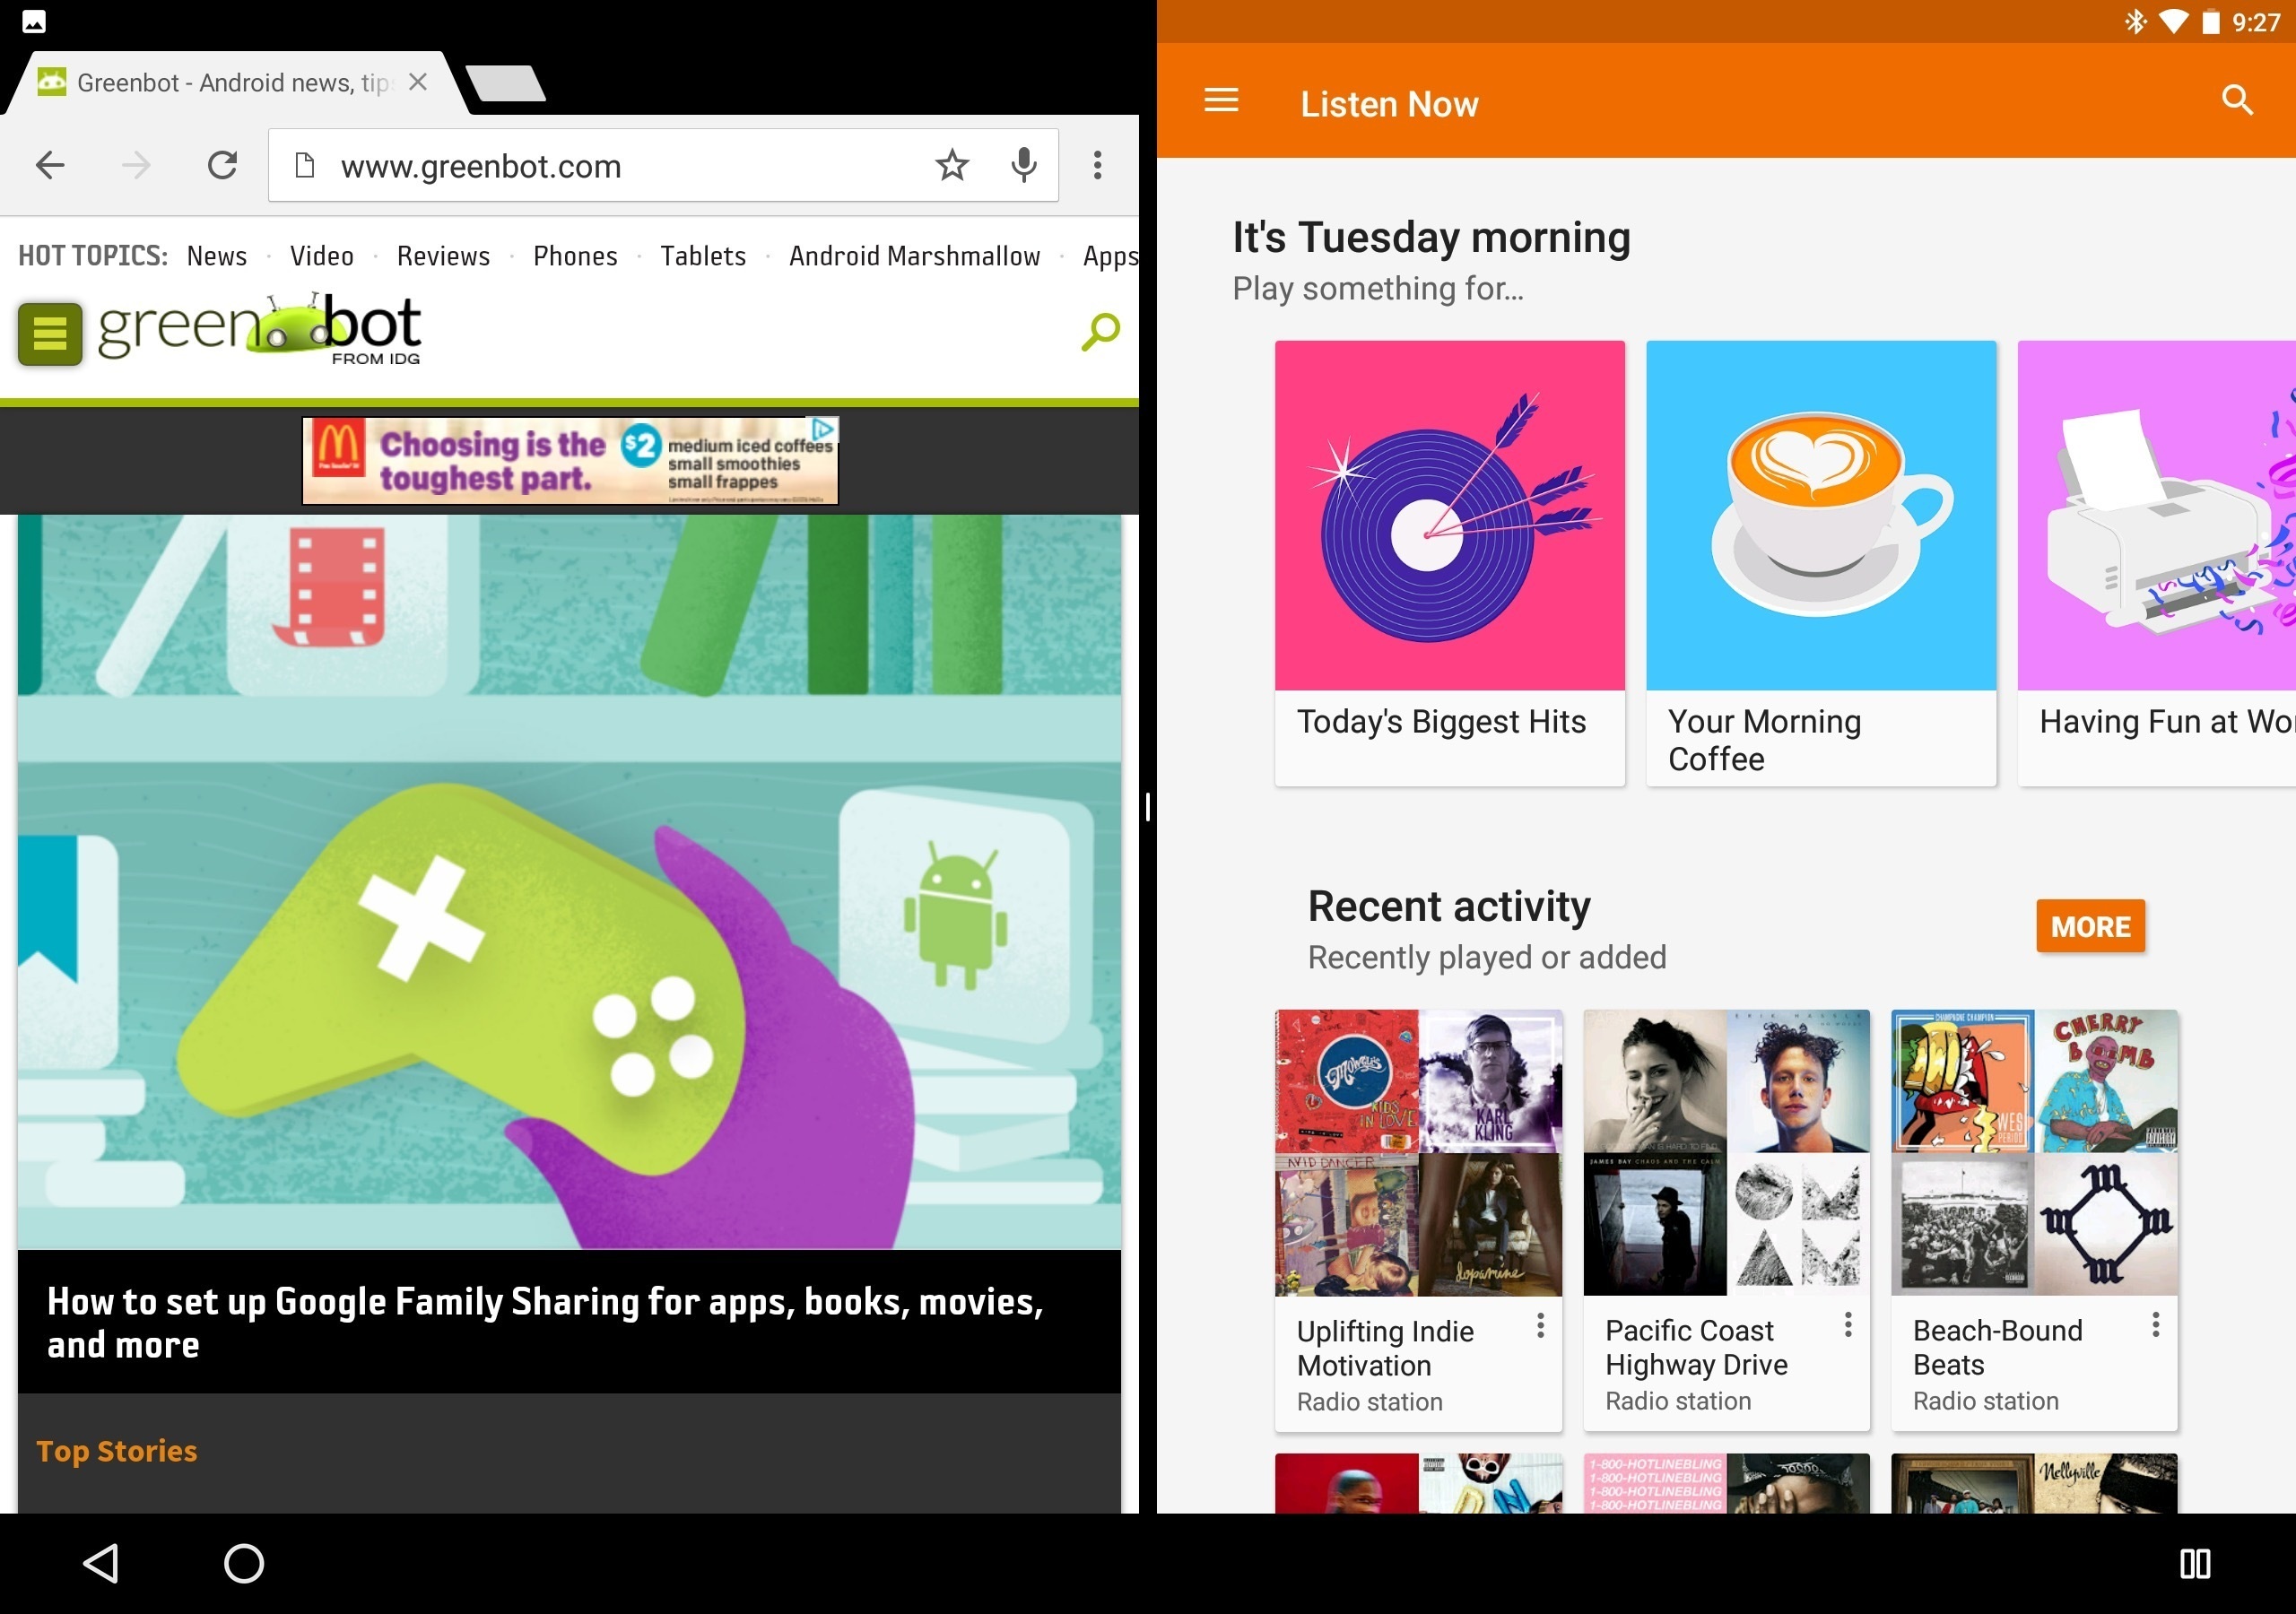Go forward in Chrome browser
Image resolution: width=2296 pixels, height=1614 pixels.
136,165
